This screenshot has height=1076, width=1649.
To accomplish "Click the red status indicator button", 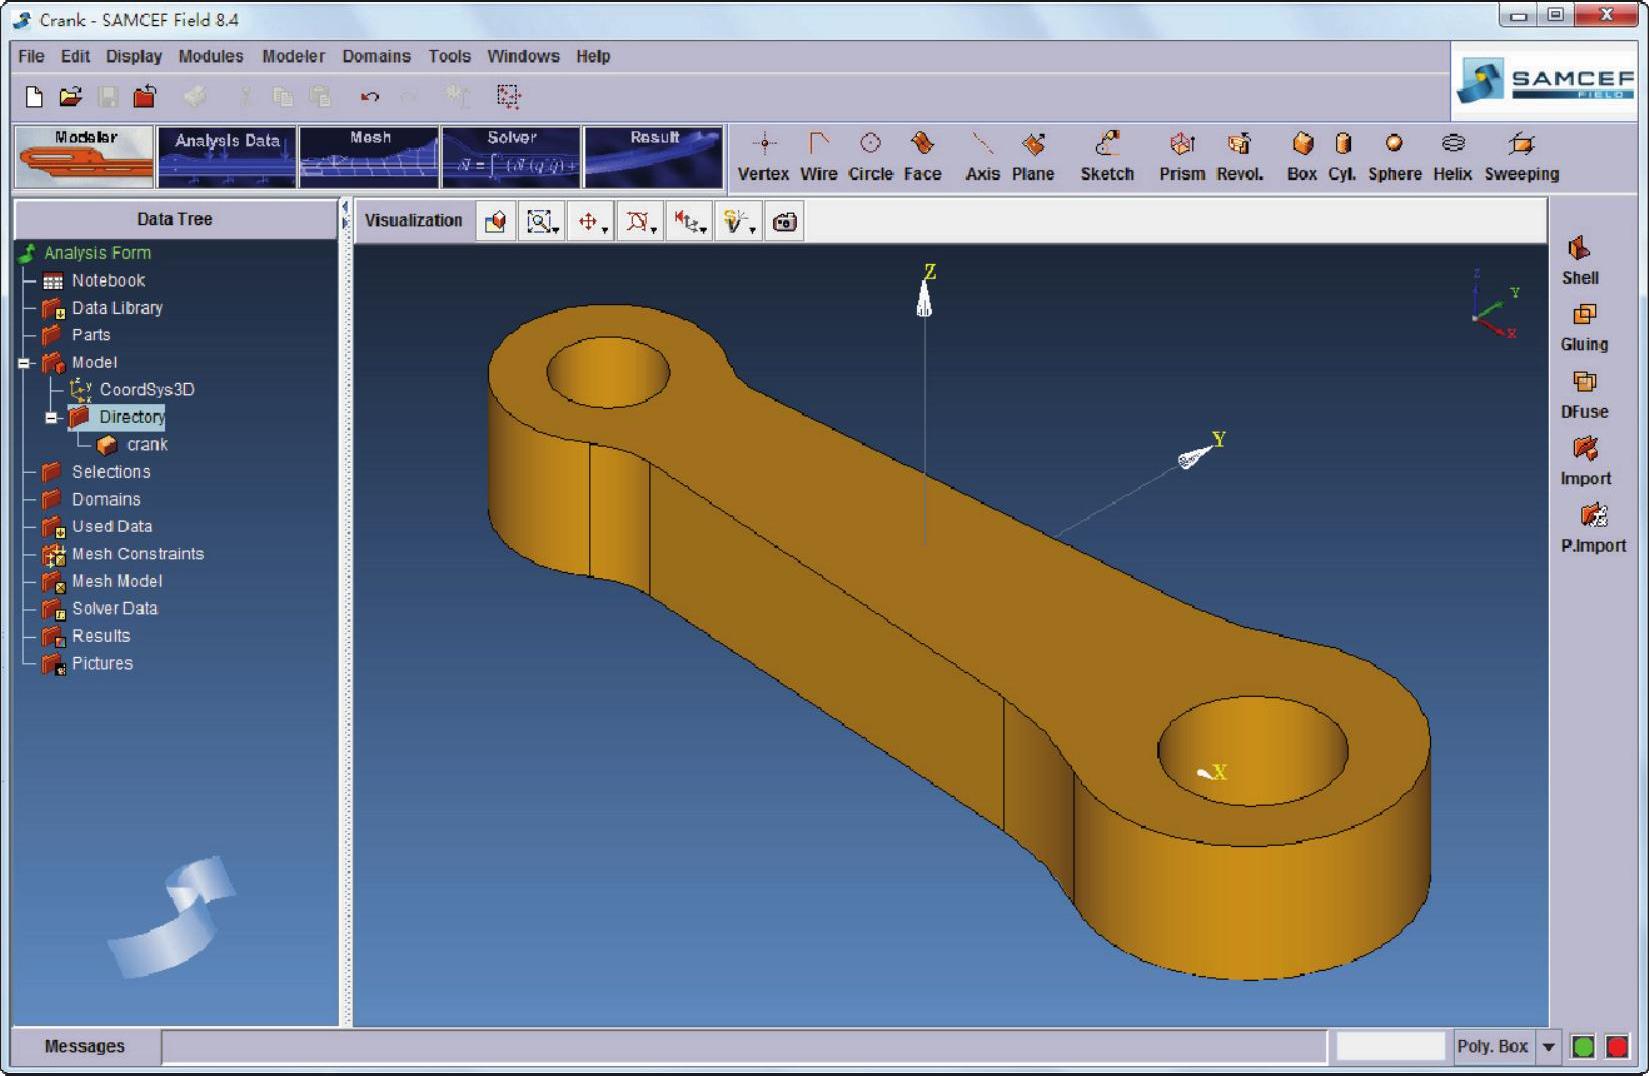I will [1616, 1047].
